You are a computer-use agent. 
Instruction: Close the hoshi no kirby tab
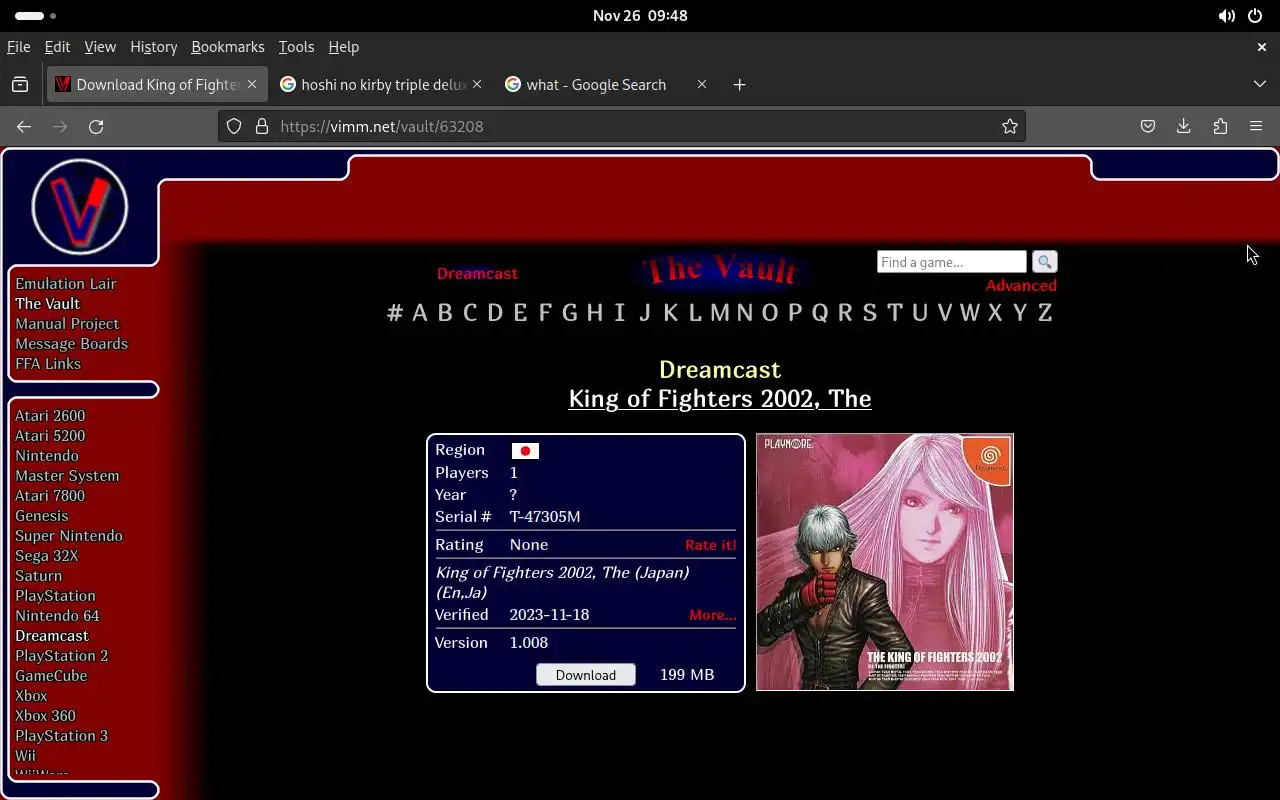coord(477,85)
